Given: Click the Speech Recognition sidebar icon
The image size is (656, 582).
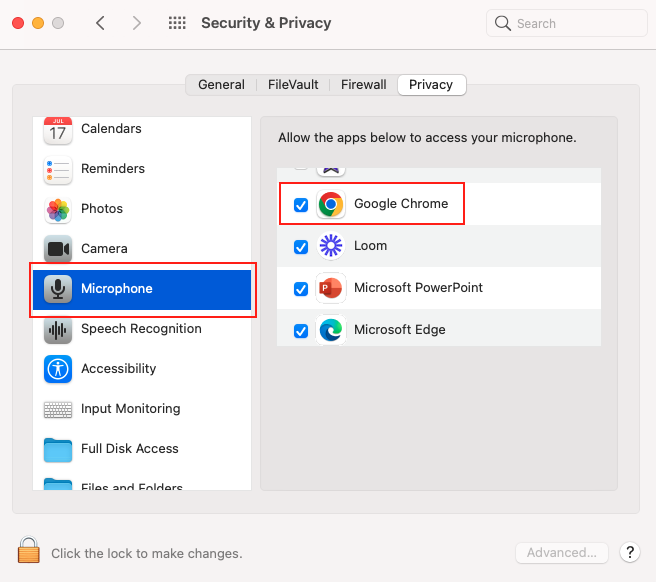Looking at the screenshot, I should coord(58,329).
